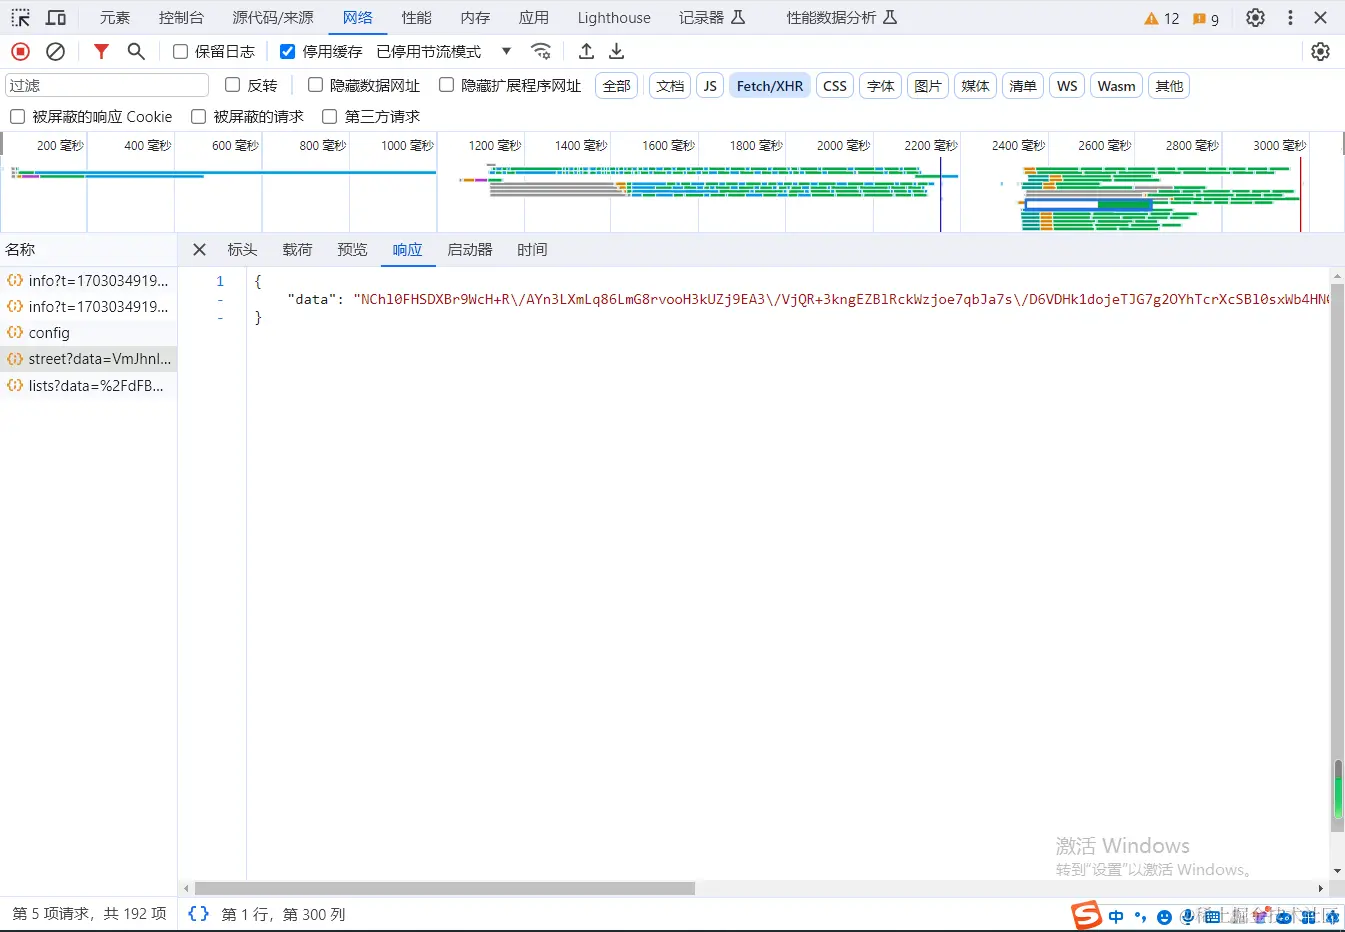
Task: Open the 应用 panel tab
Action: tap(534, 18)
